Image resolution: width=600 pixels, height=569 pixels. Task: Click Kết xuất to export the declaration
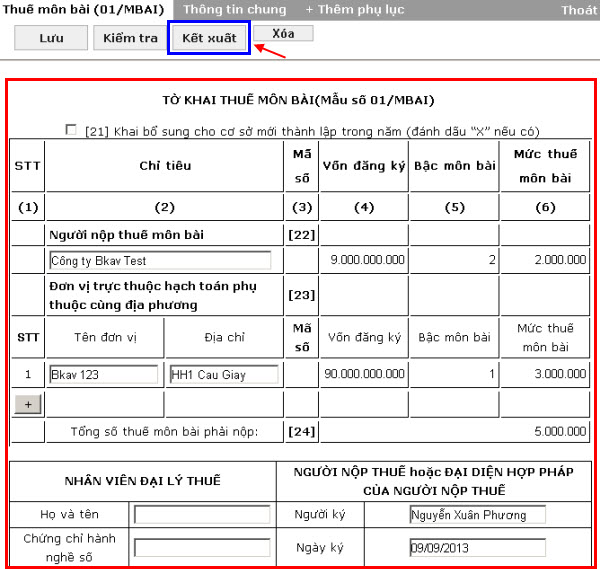pos(208,37)
